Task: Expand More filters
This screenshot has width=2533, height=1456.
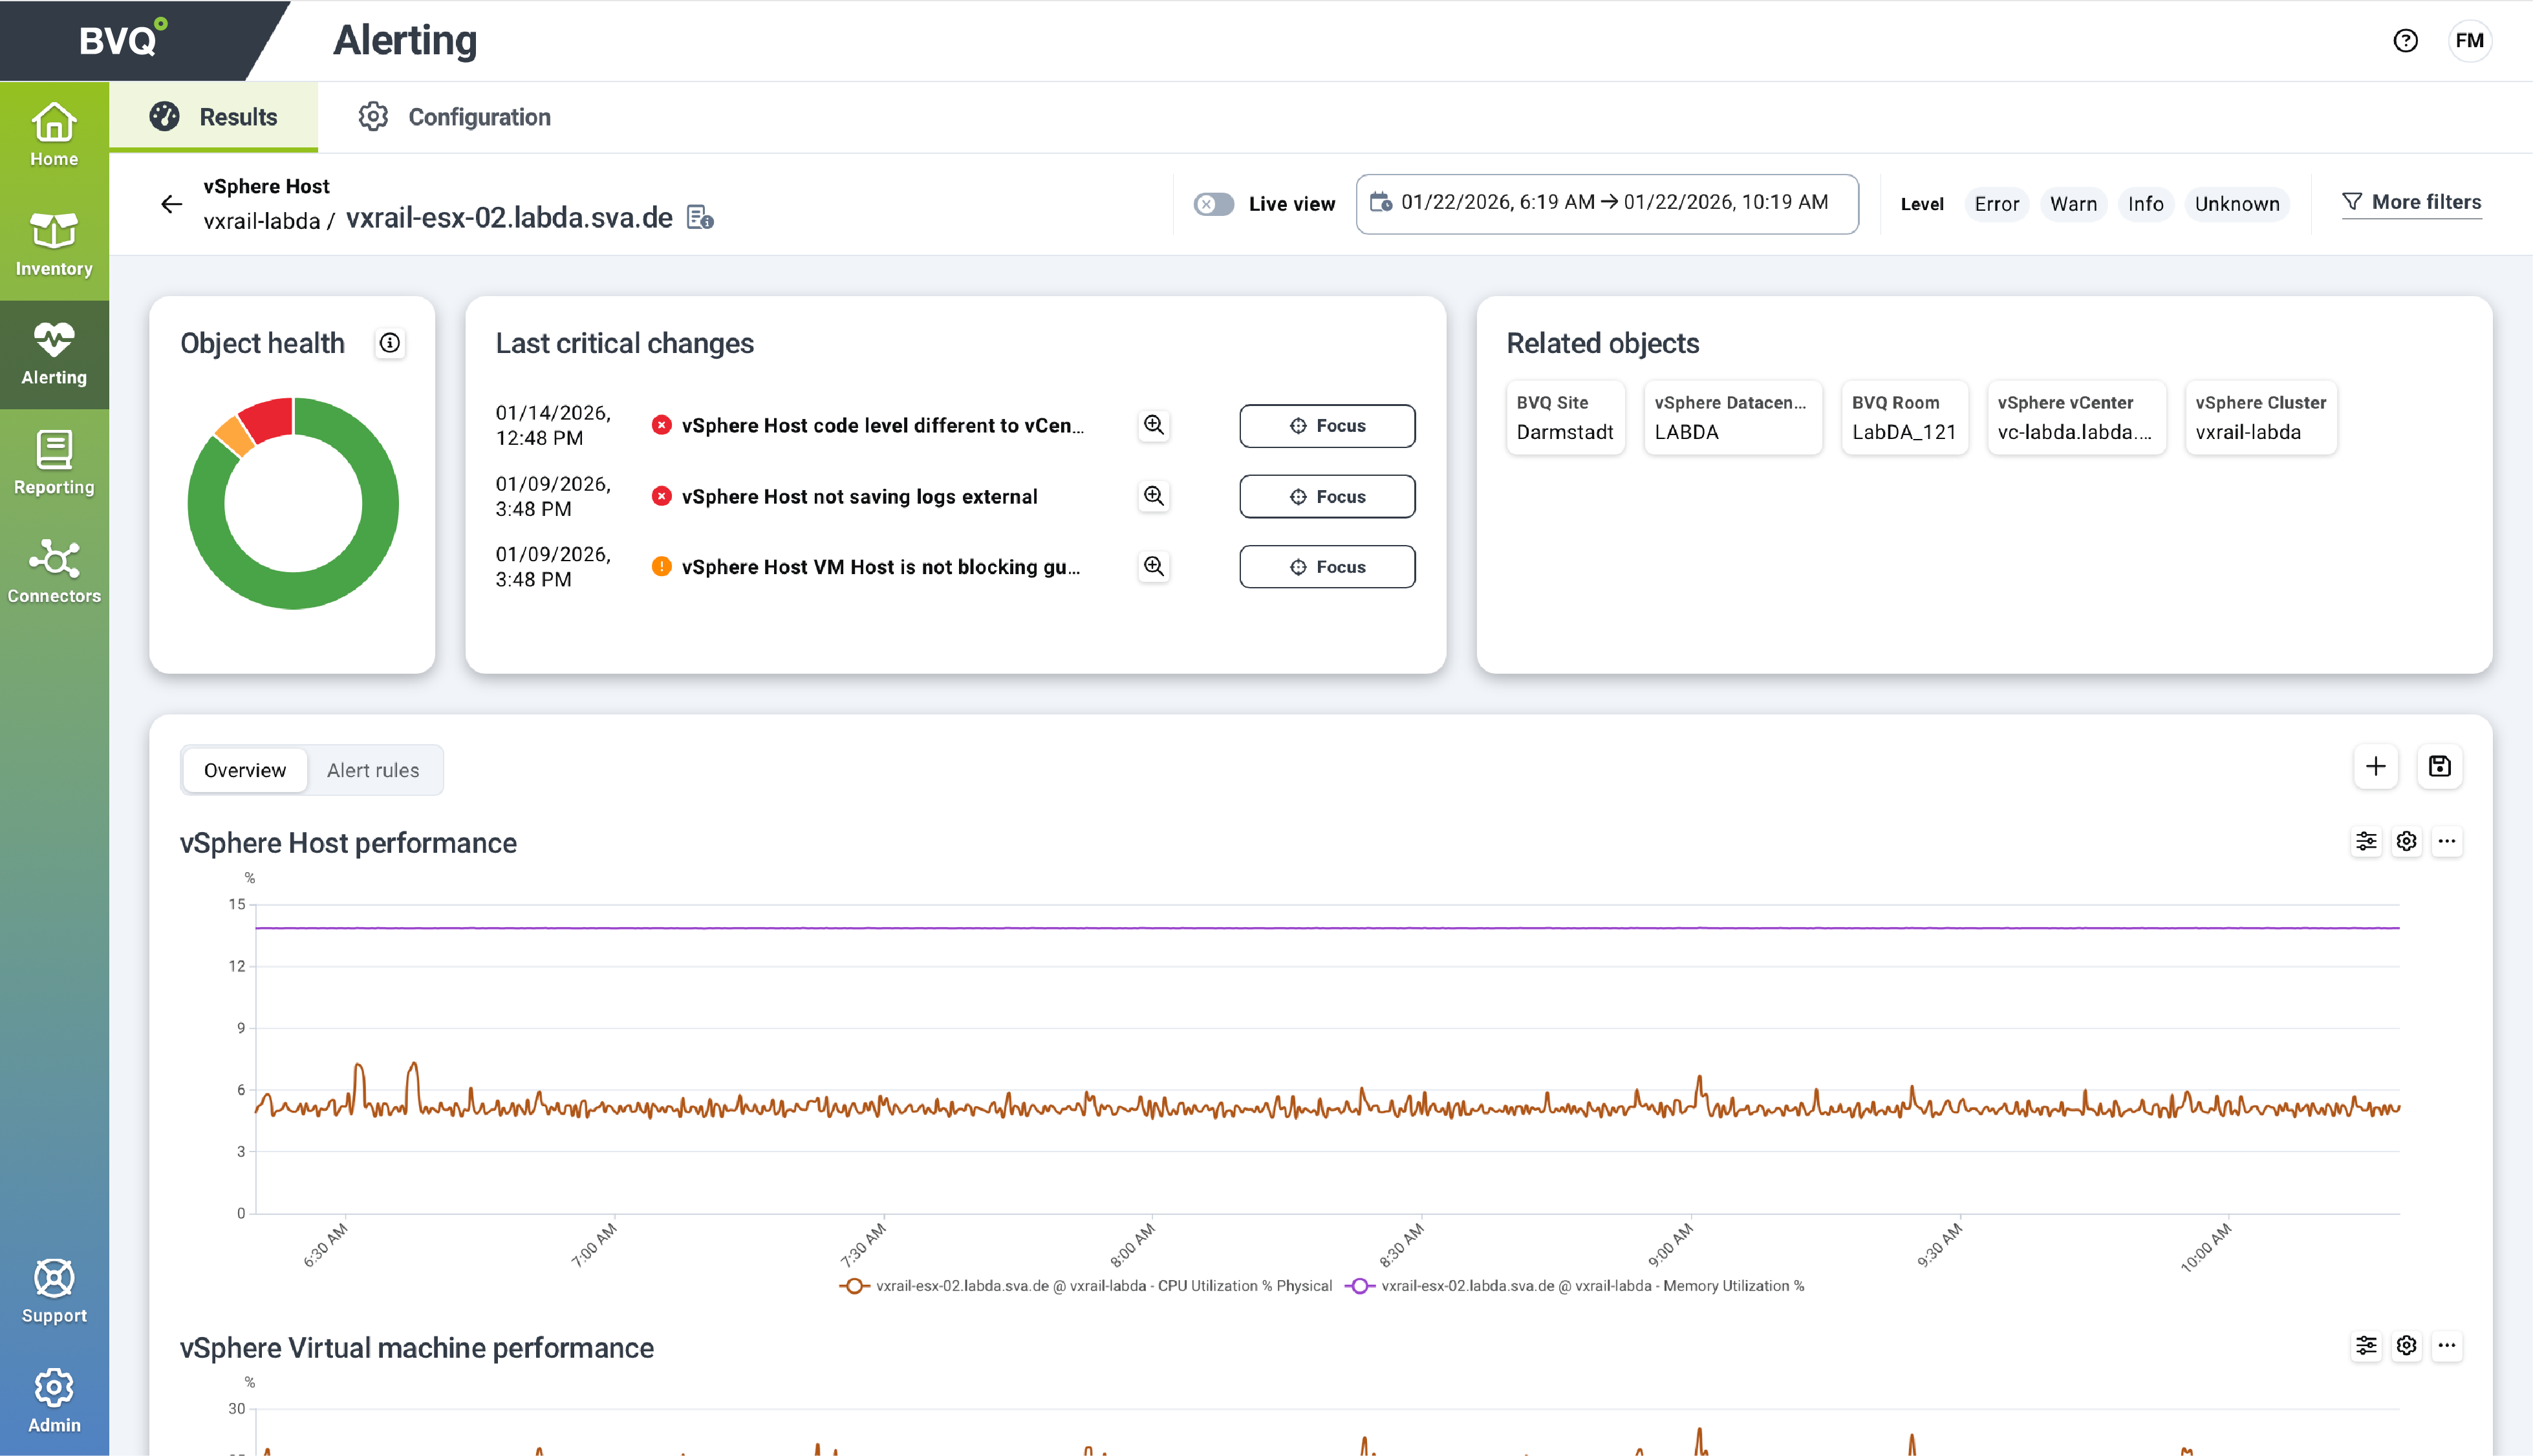Action: coord(2411,202)
